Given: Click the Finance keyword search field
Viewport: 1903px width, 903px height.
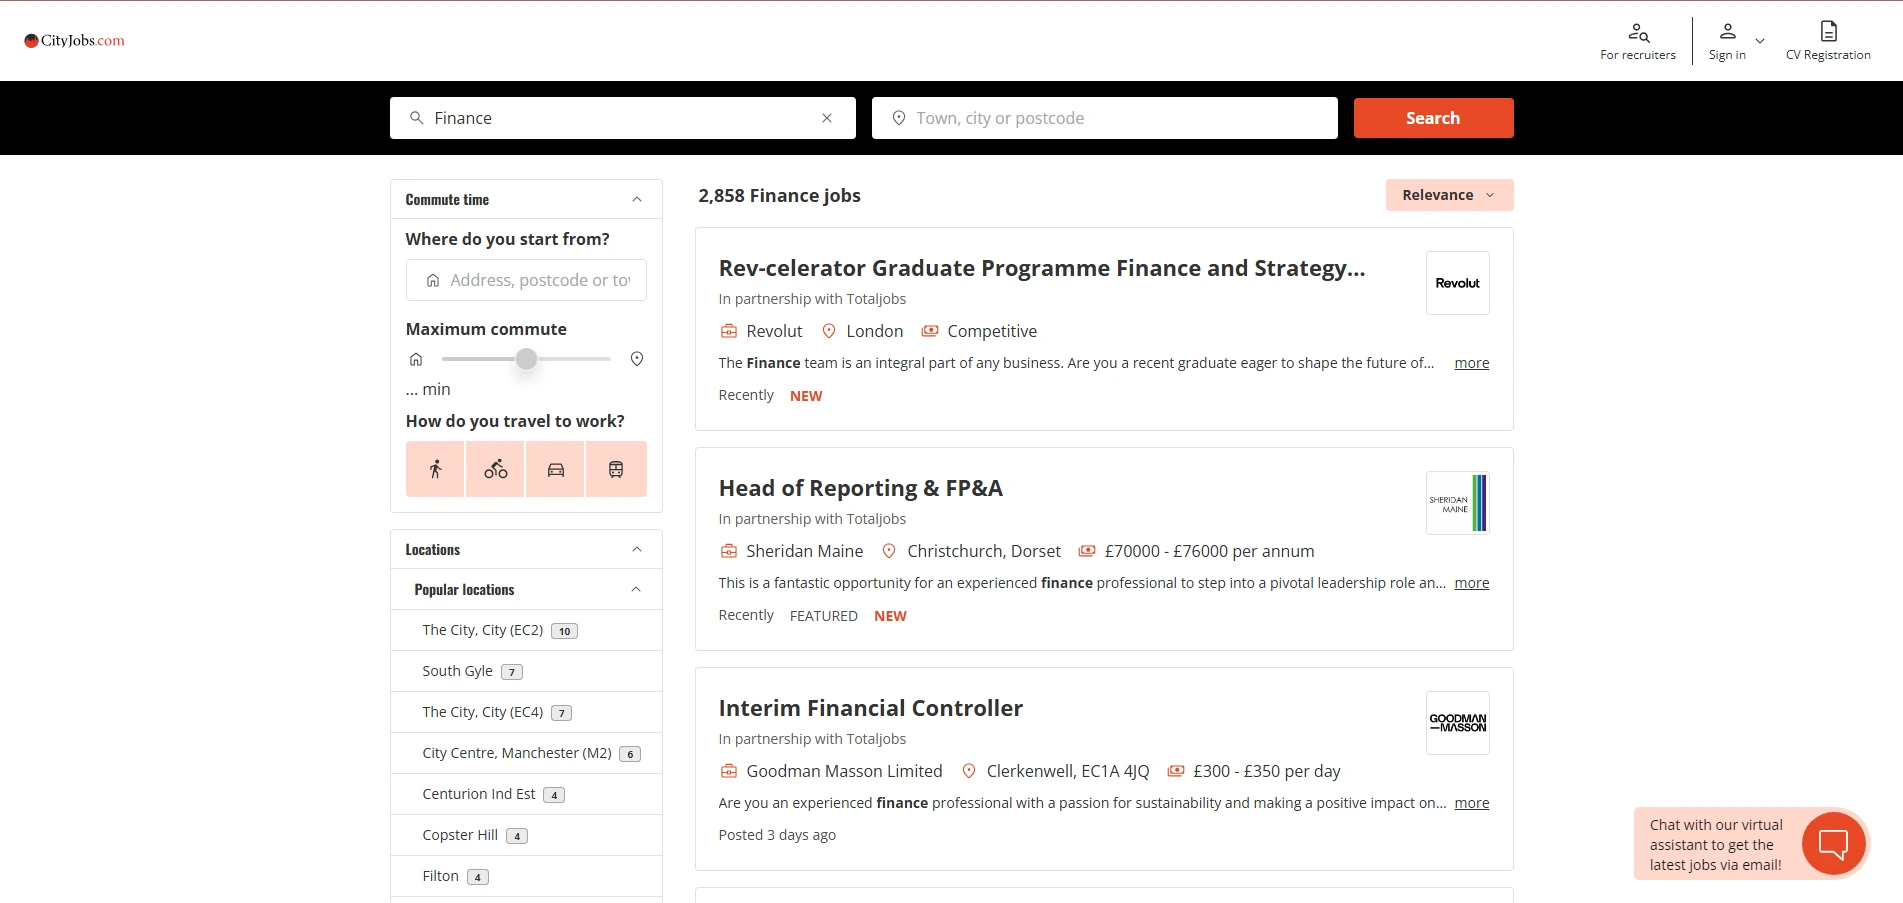Looking at the screenshot, I should tap(622, 118).
